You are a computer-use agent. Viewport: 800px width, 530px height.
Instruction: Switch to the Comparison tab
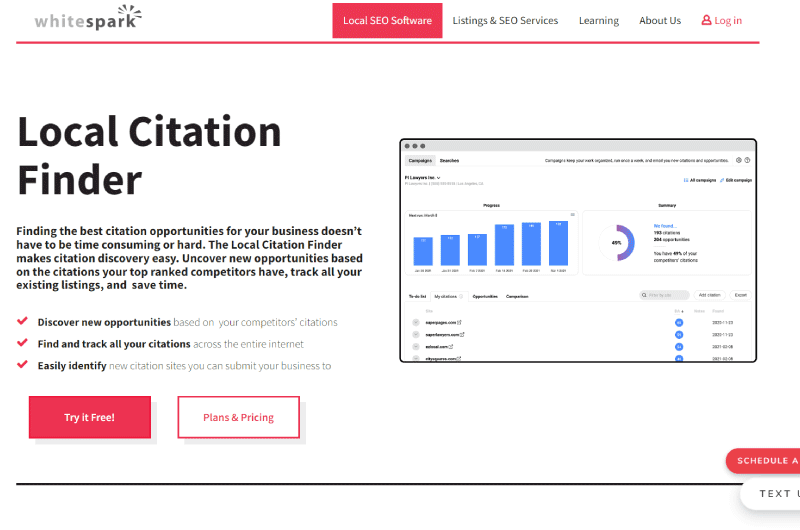click(x=517, y=296)
